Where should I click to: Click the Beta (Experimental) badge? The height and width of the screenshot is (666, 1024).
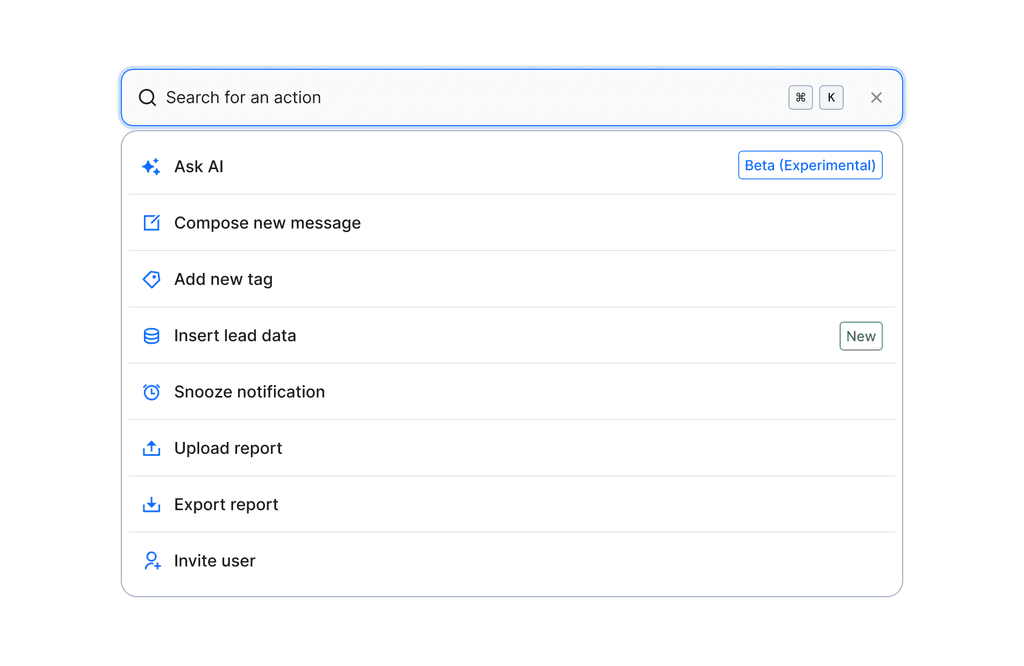pos(810,166)
